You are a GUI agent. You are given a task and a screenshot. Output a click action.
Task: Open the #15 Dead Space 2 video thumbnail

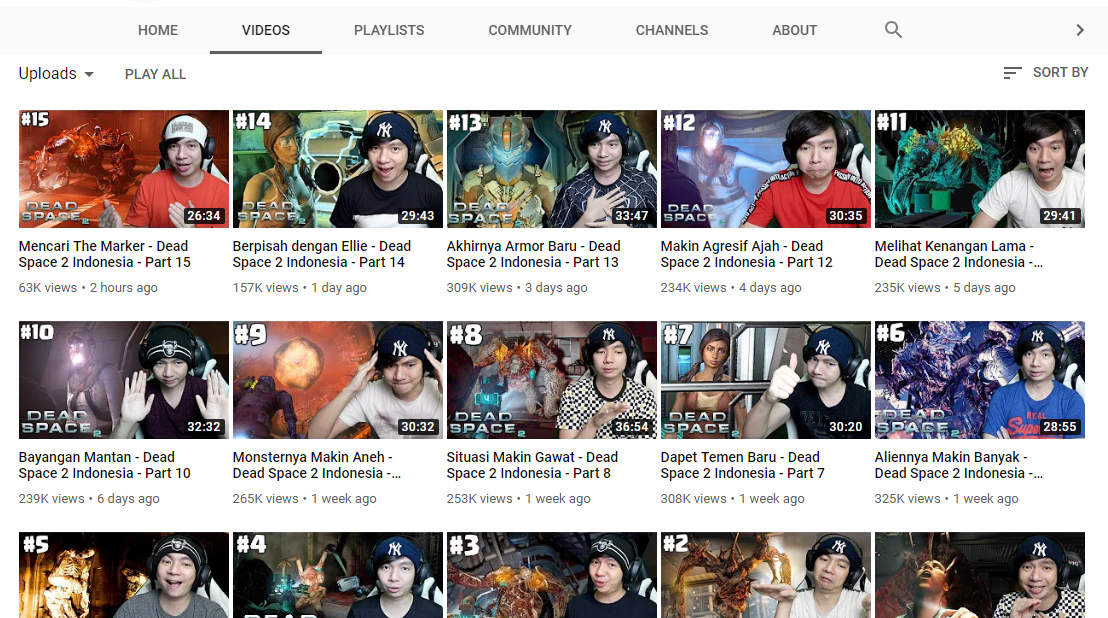click(124, 169)
